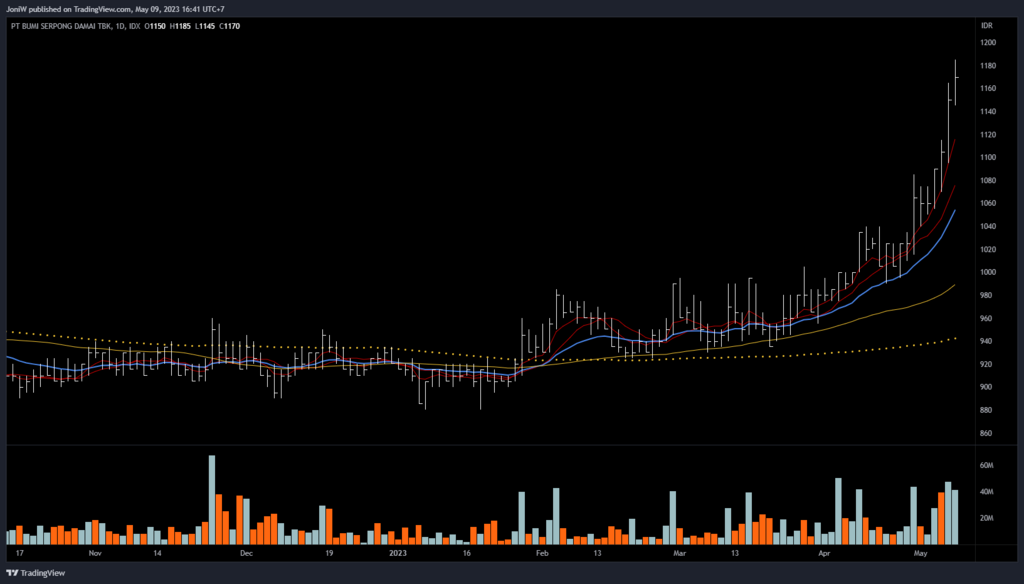The height and width of the screenshot is (584, 1024).
Task: Click the Feb date label on time axis
Action: pos(542,552)
